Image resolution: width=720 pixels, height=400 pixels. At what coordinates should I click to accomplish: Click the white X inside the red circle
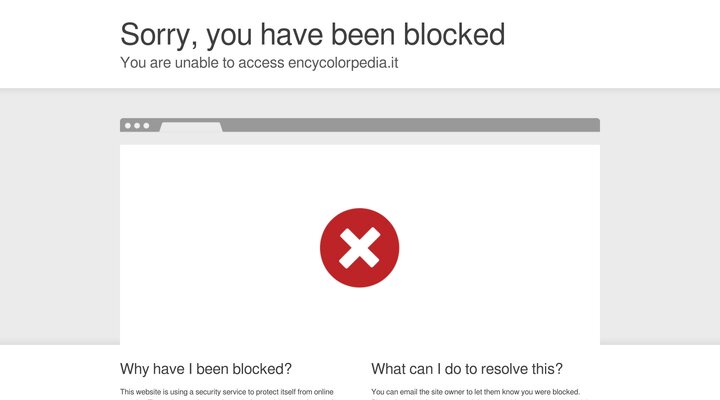[359, 247]
